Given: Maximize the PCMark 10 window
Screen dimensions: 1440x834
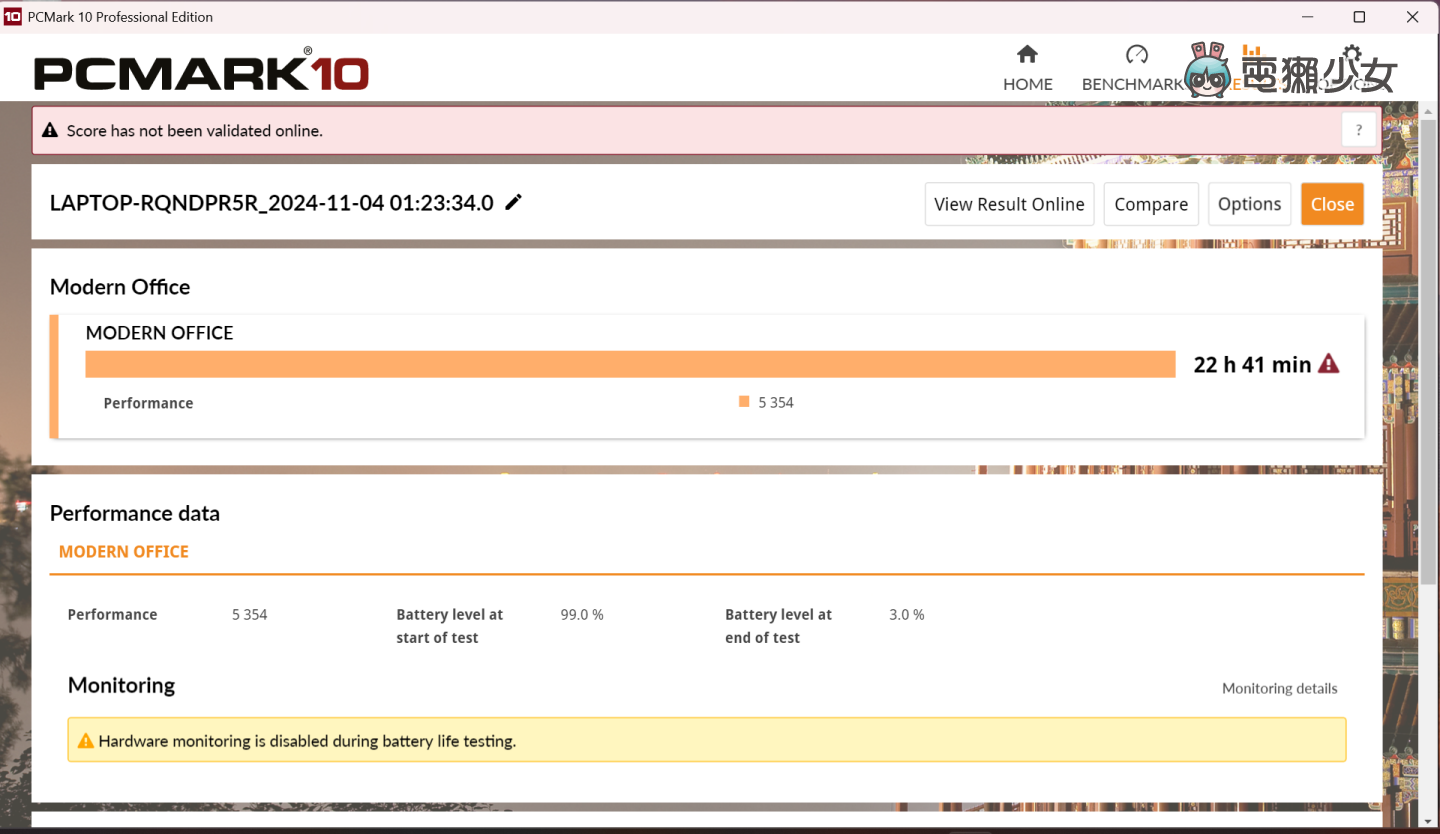Looking at the screenshot, I should (1359, 17).
